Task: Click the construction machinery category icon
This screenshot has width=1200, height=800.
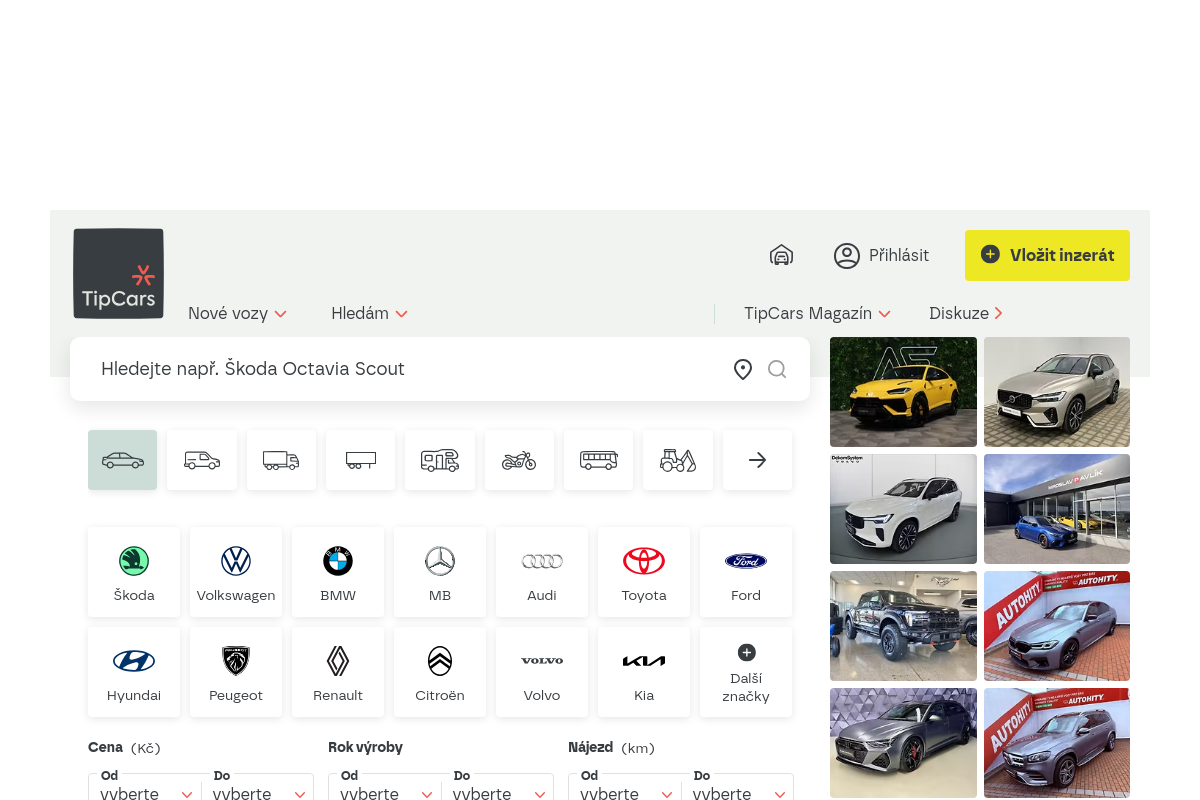Action: [x=678, y=459]
